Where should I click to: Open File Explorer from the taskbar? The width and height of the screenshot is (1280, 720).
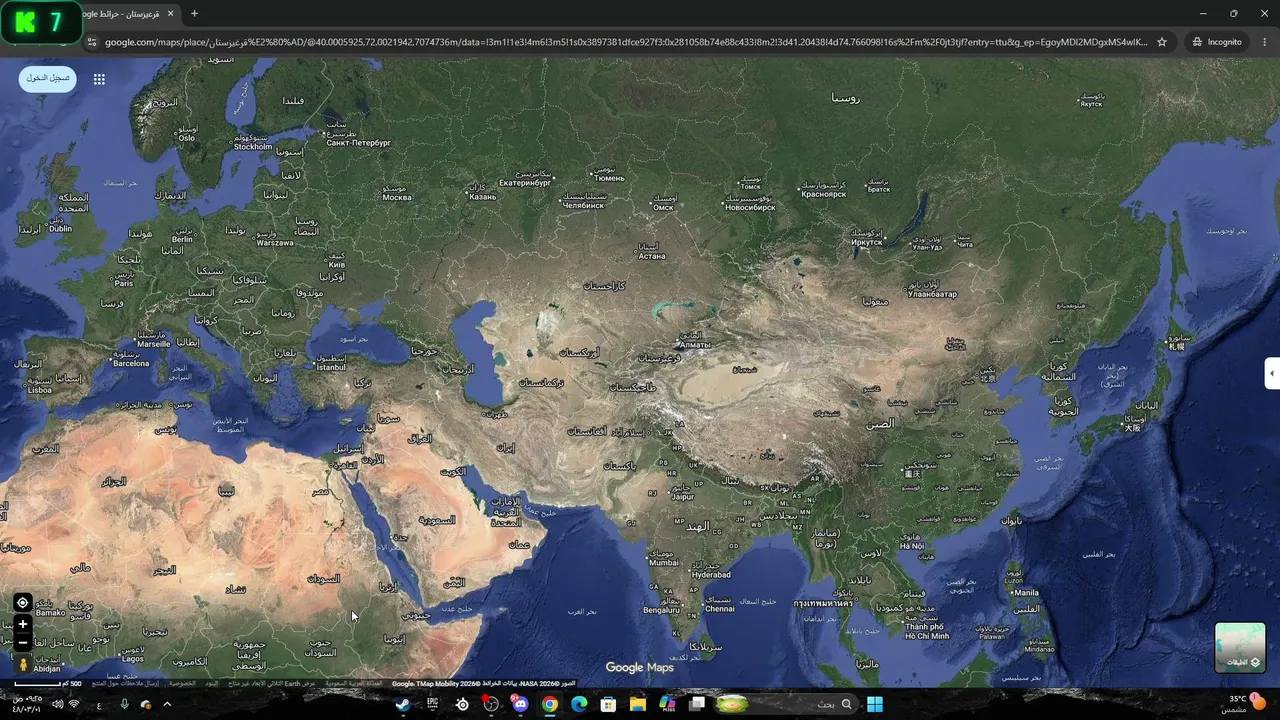coord(637,704)
